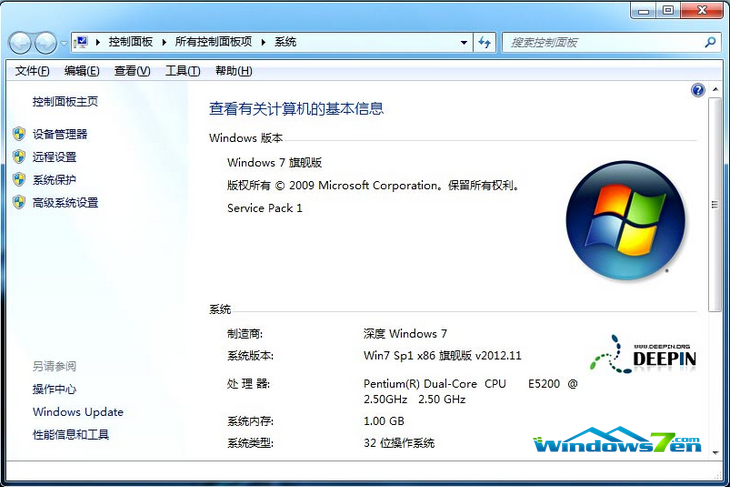Open 操作中心 link in See also
Screen dimensions: 730x487
54,389
